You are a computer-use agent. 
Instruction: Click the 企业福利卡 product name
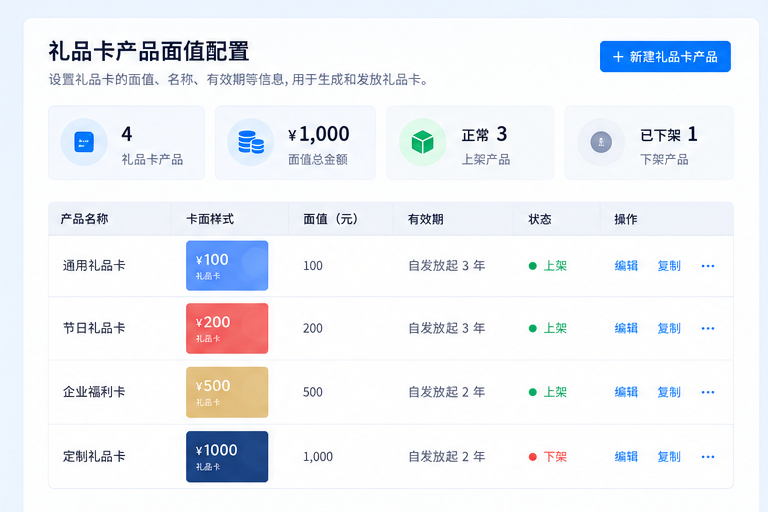pos(94,392)
